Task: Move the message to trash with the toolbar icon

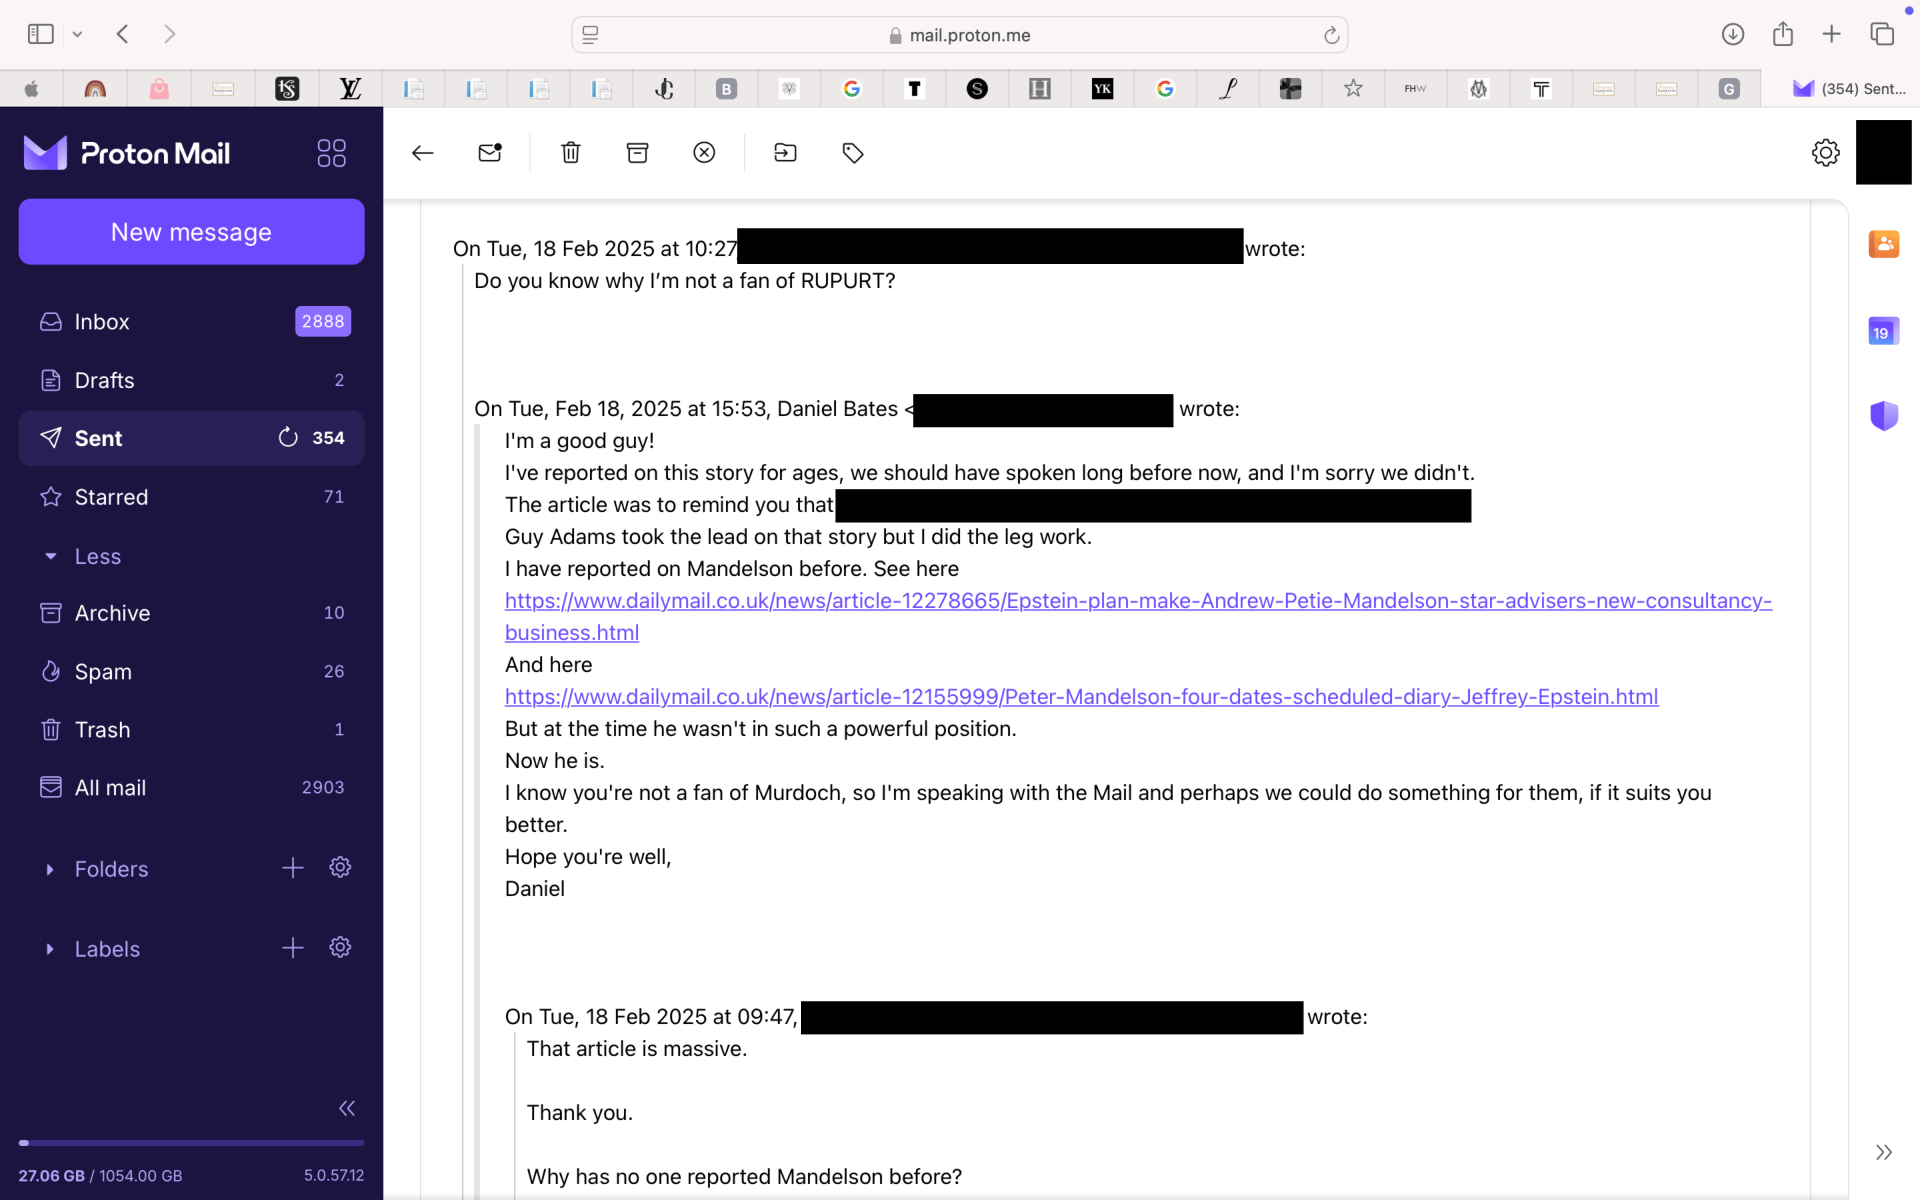Action: click(x=571, y=153)
